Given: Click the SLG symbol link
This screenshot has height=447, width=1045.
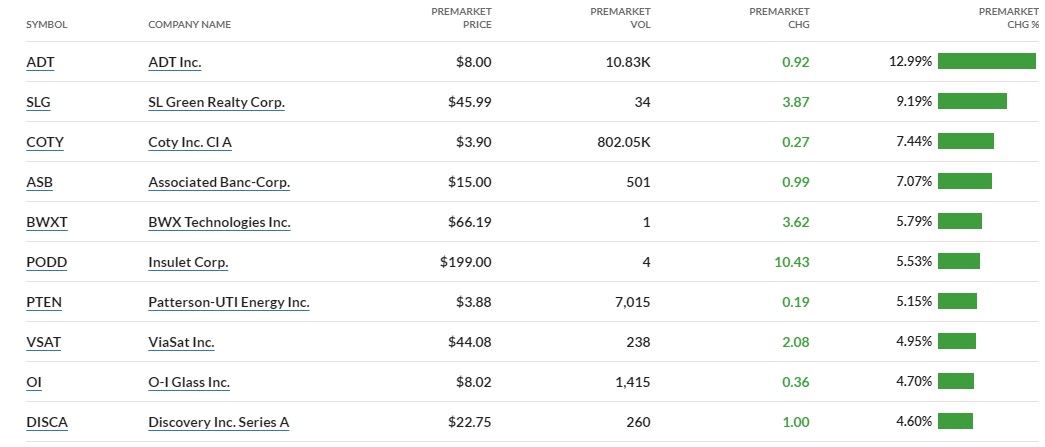Looking at the screenshot, I should (40, 102).
